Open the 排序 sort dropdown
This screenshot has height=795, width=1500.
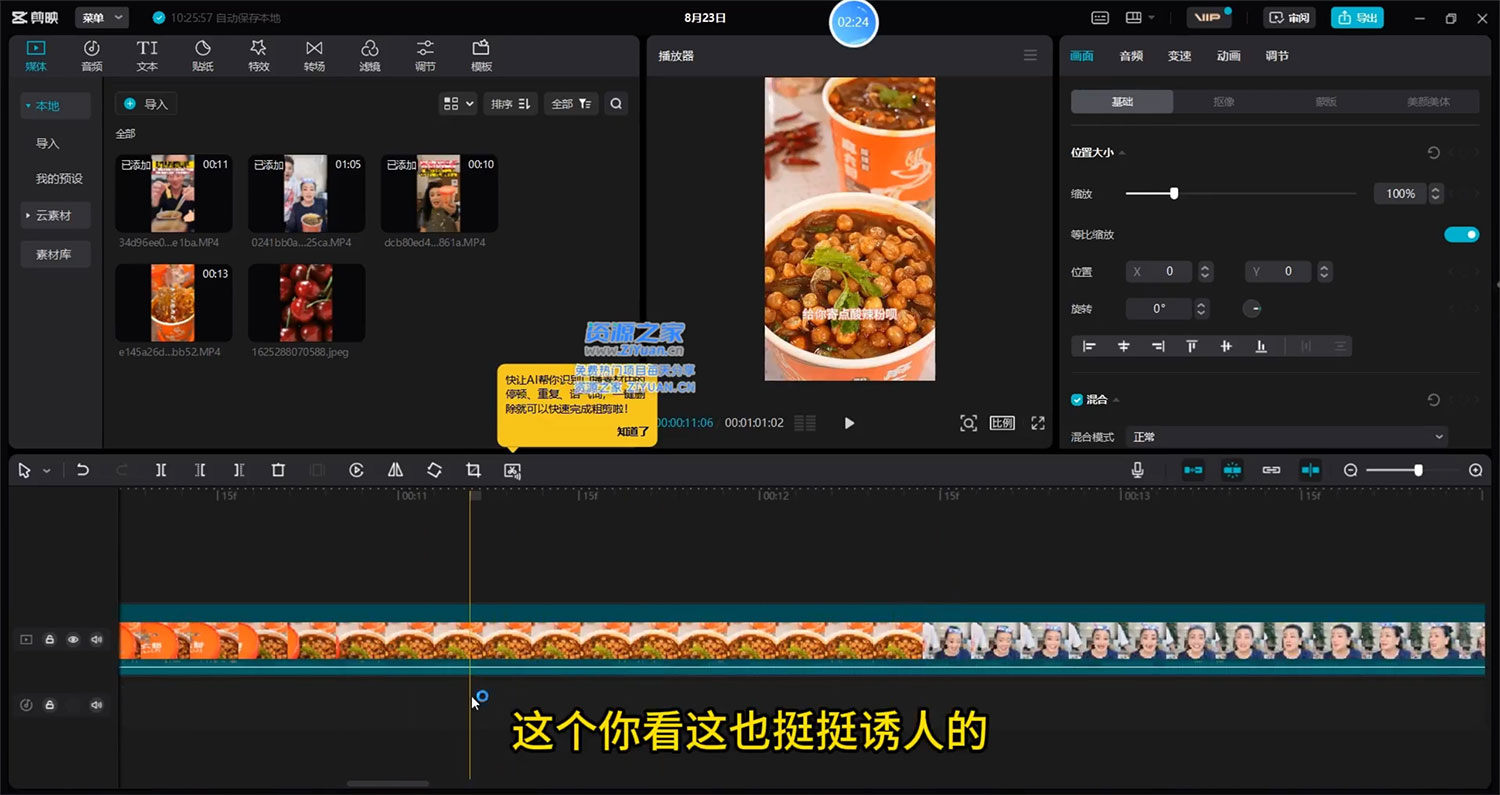(x=510, y=103)
